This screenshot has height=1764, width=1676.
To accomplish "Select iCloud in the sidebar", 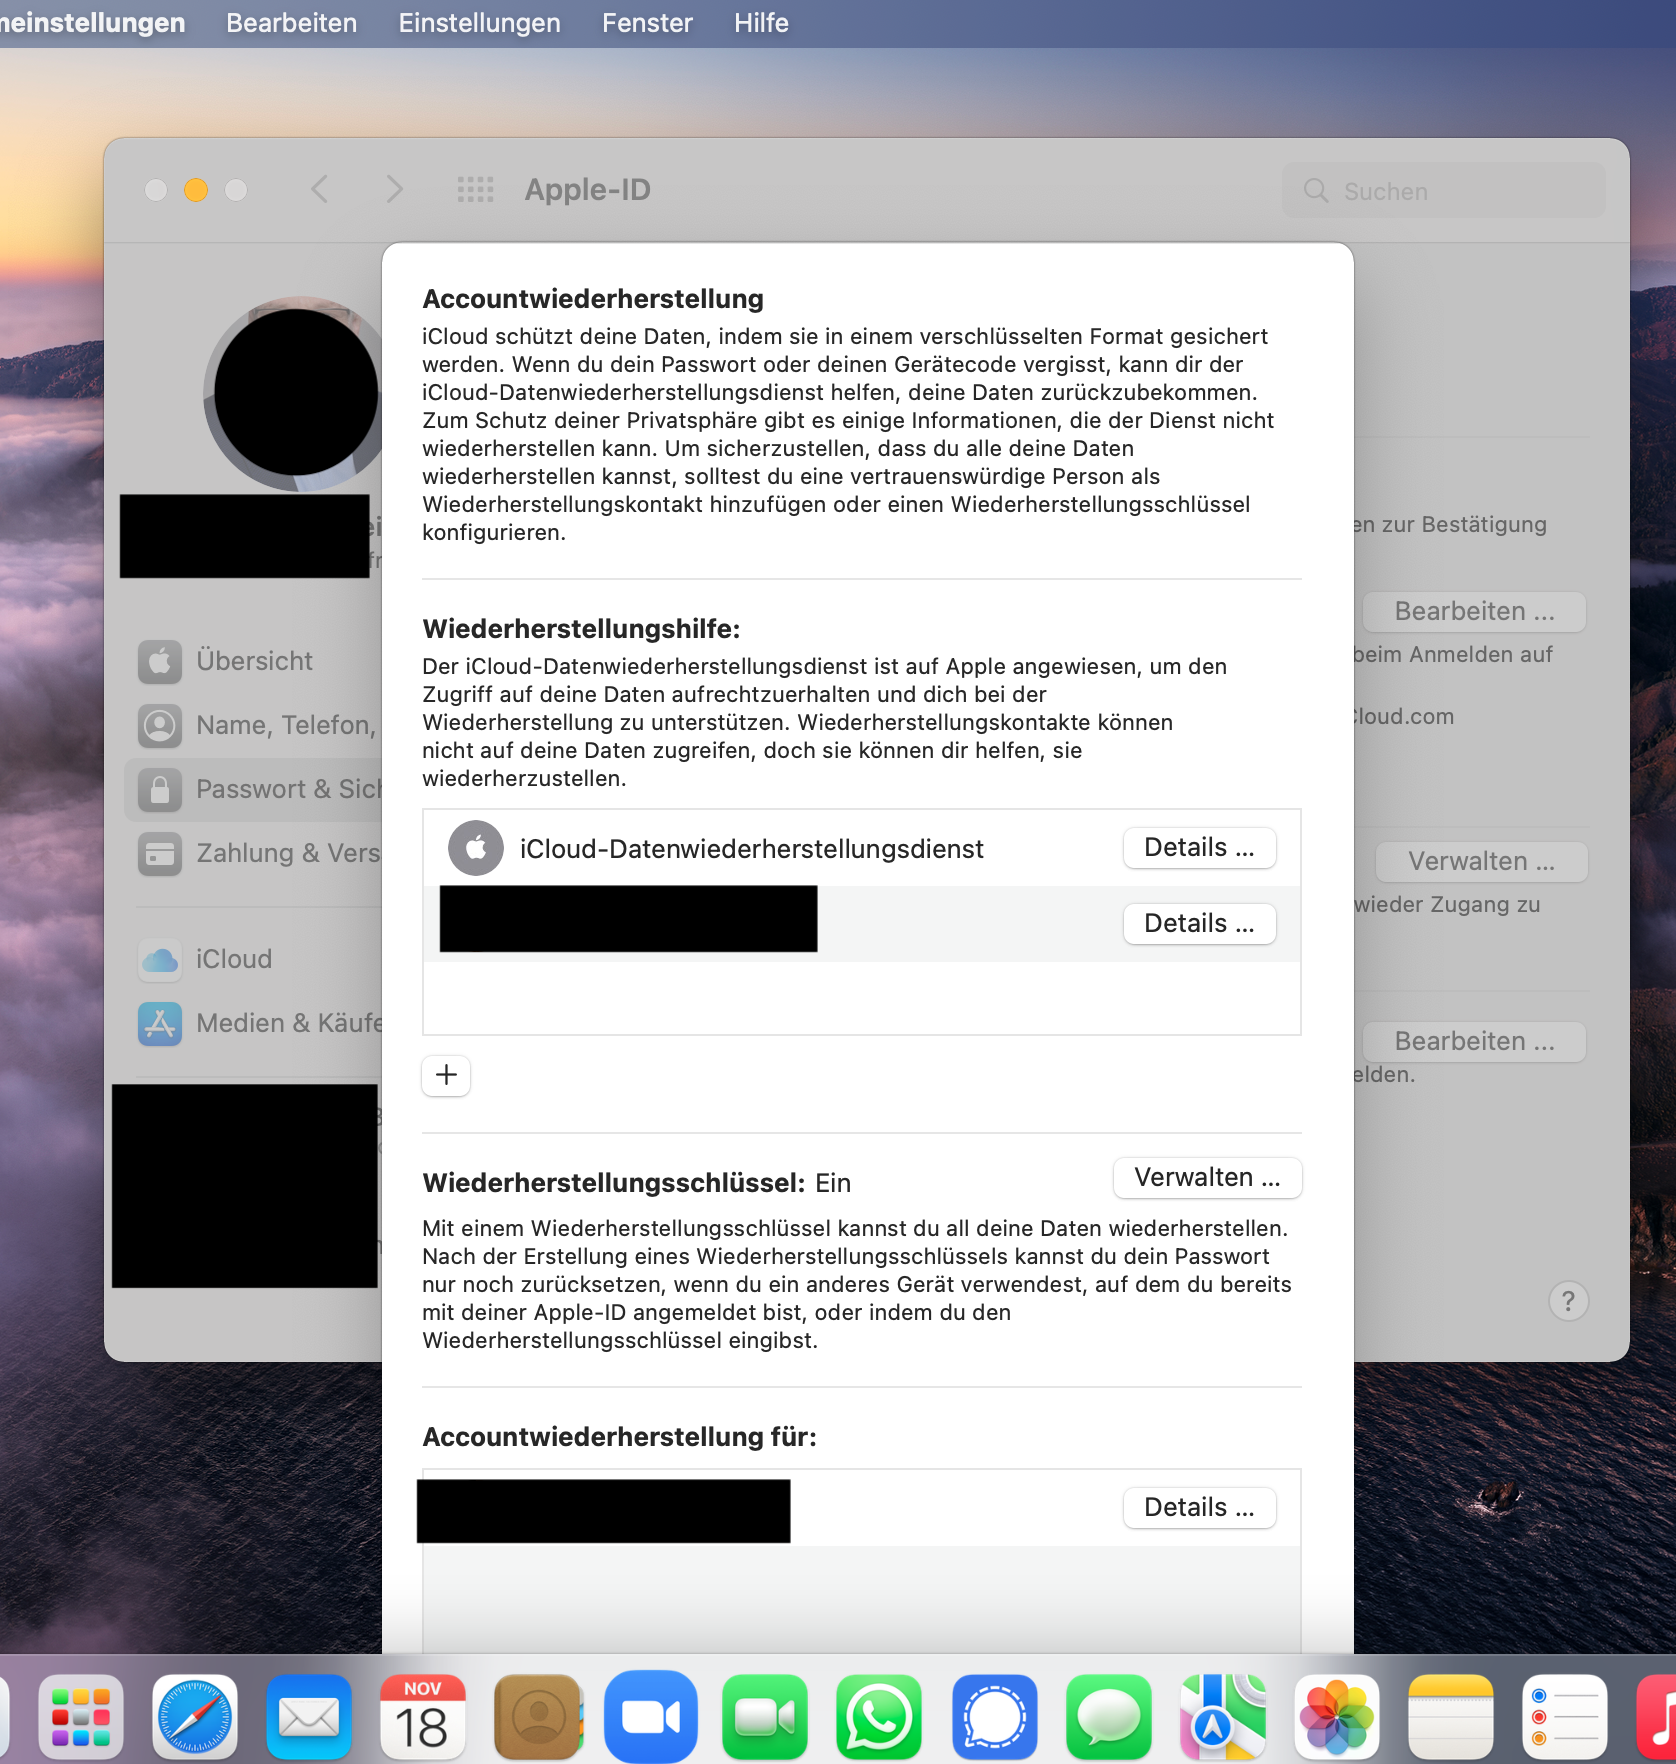I will (x=253, y=959).
